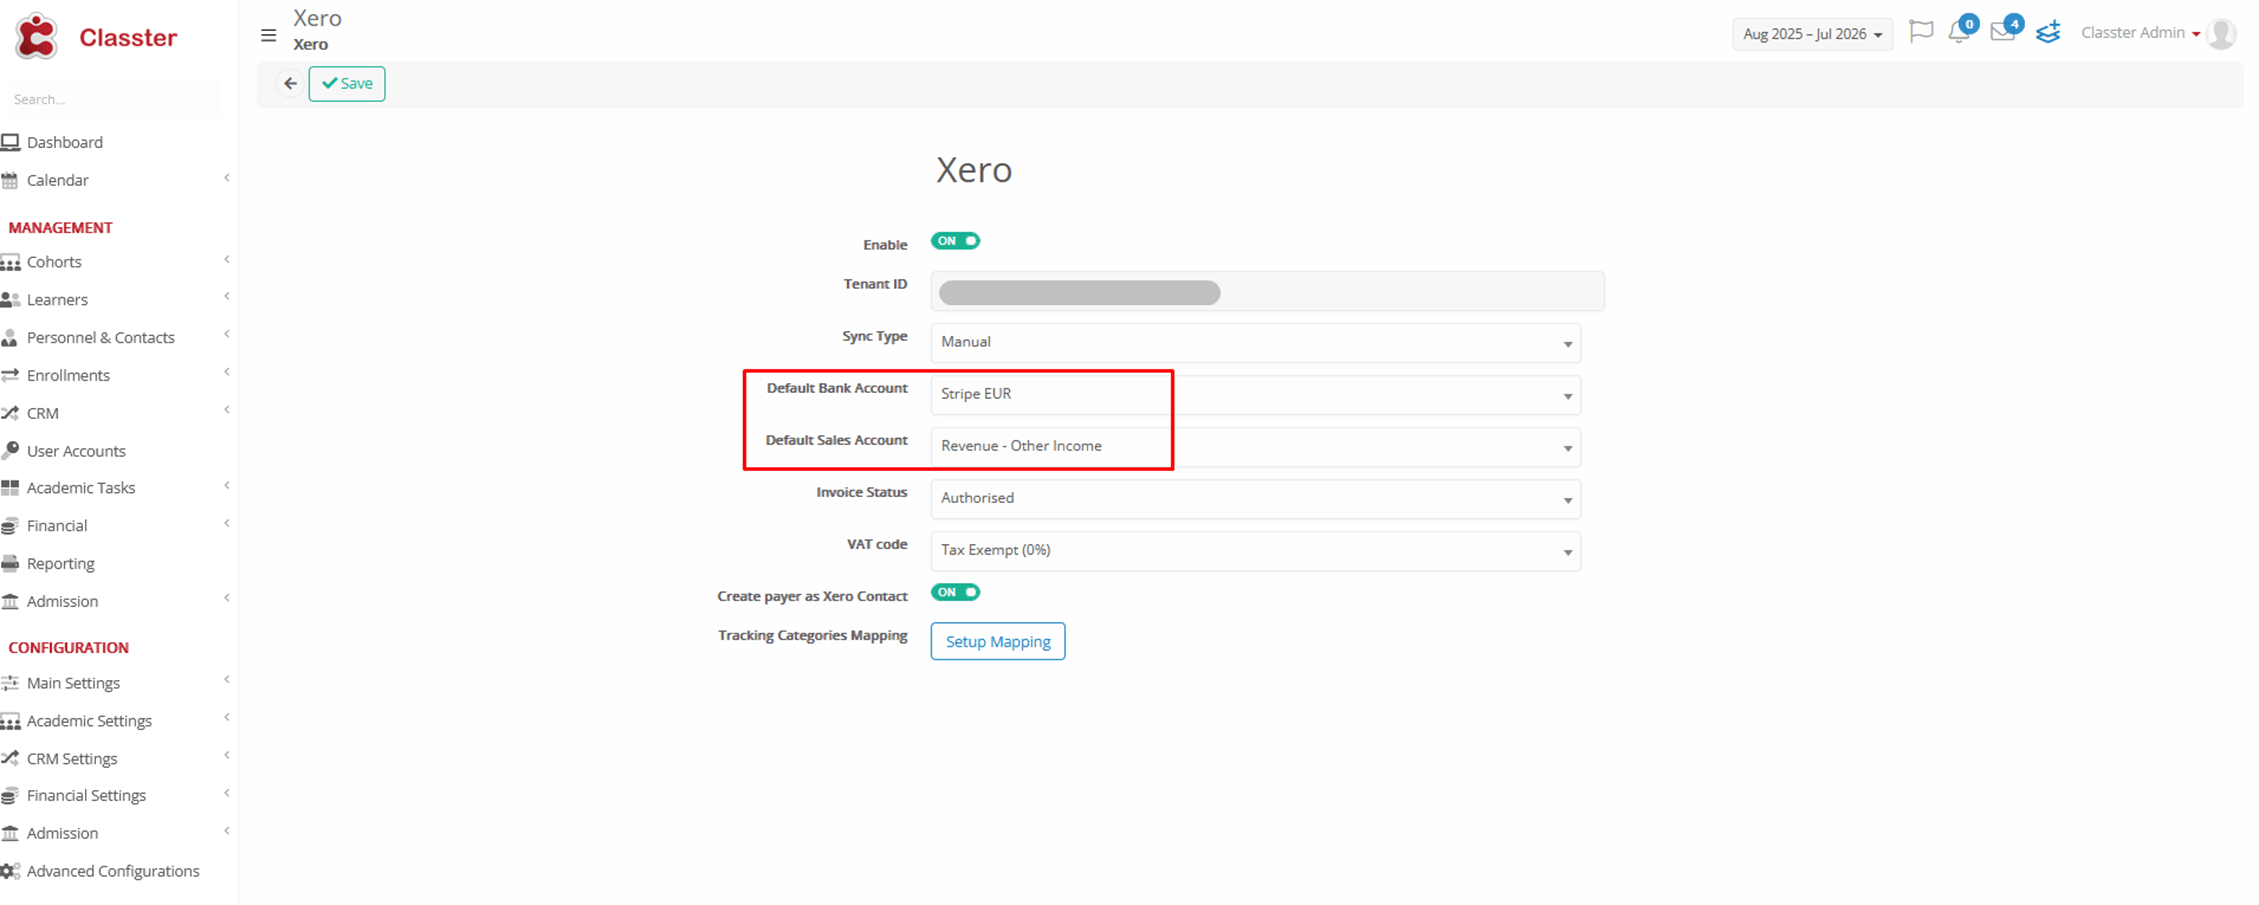
Task: Click the Academic Tasks grid icon
Action: (x=10, y=488)
